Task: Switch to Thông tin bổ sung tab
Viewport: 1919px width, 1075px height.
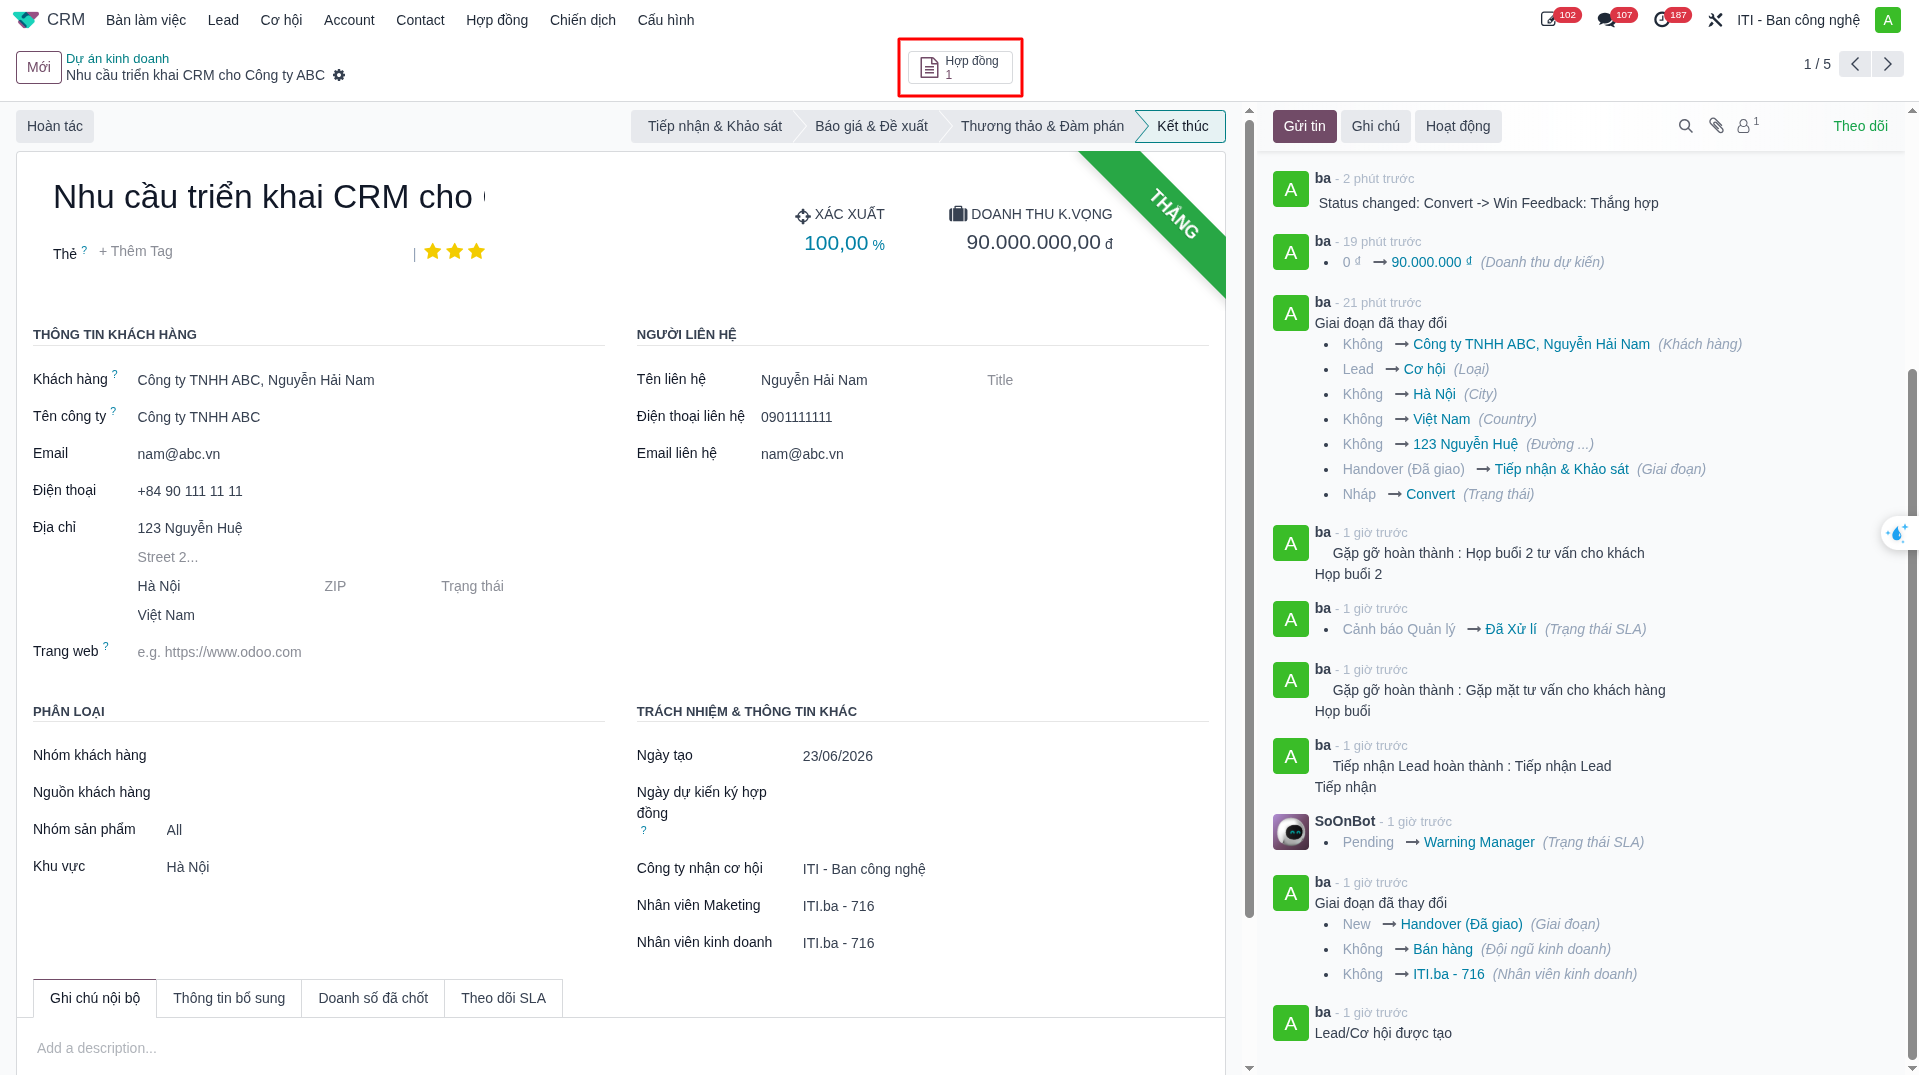Action: pos(229,998)
